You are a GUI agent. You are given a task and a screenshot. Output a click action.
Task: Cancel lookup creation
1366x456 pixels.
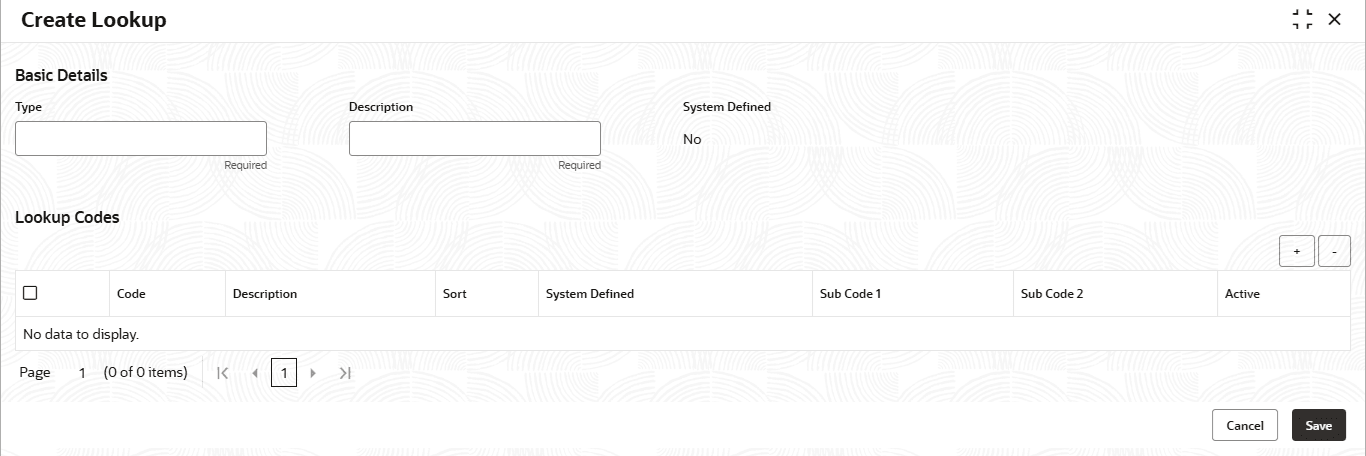point(1244,425)
